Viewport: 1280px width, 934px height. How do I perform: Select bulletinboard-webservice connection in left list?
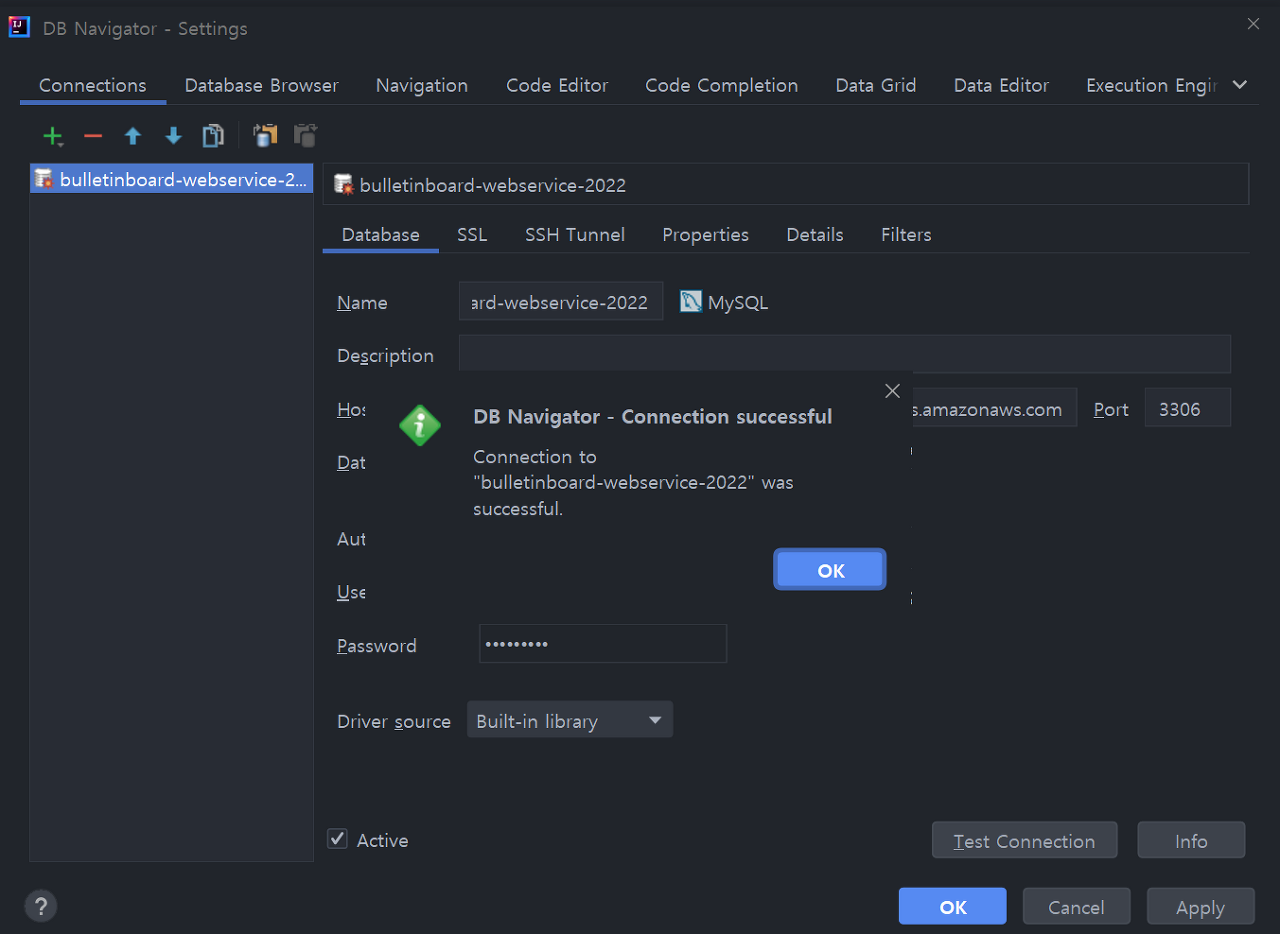click(x=172, y=180)
